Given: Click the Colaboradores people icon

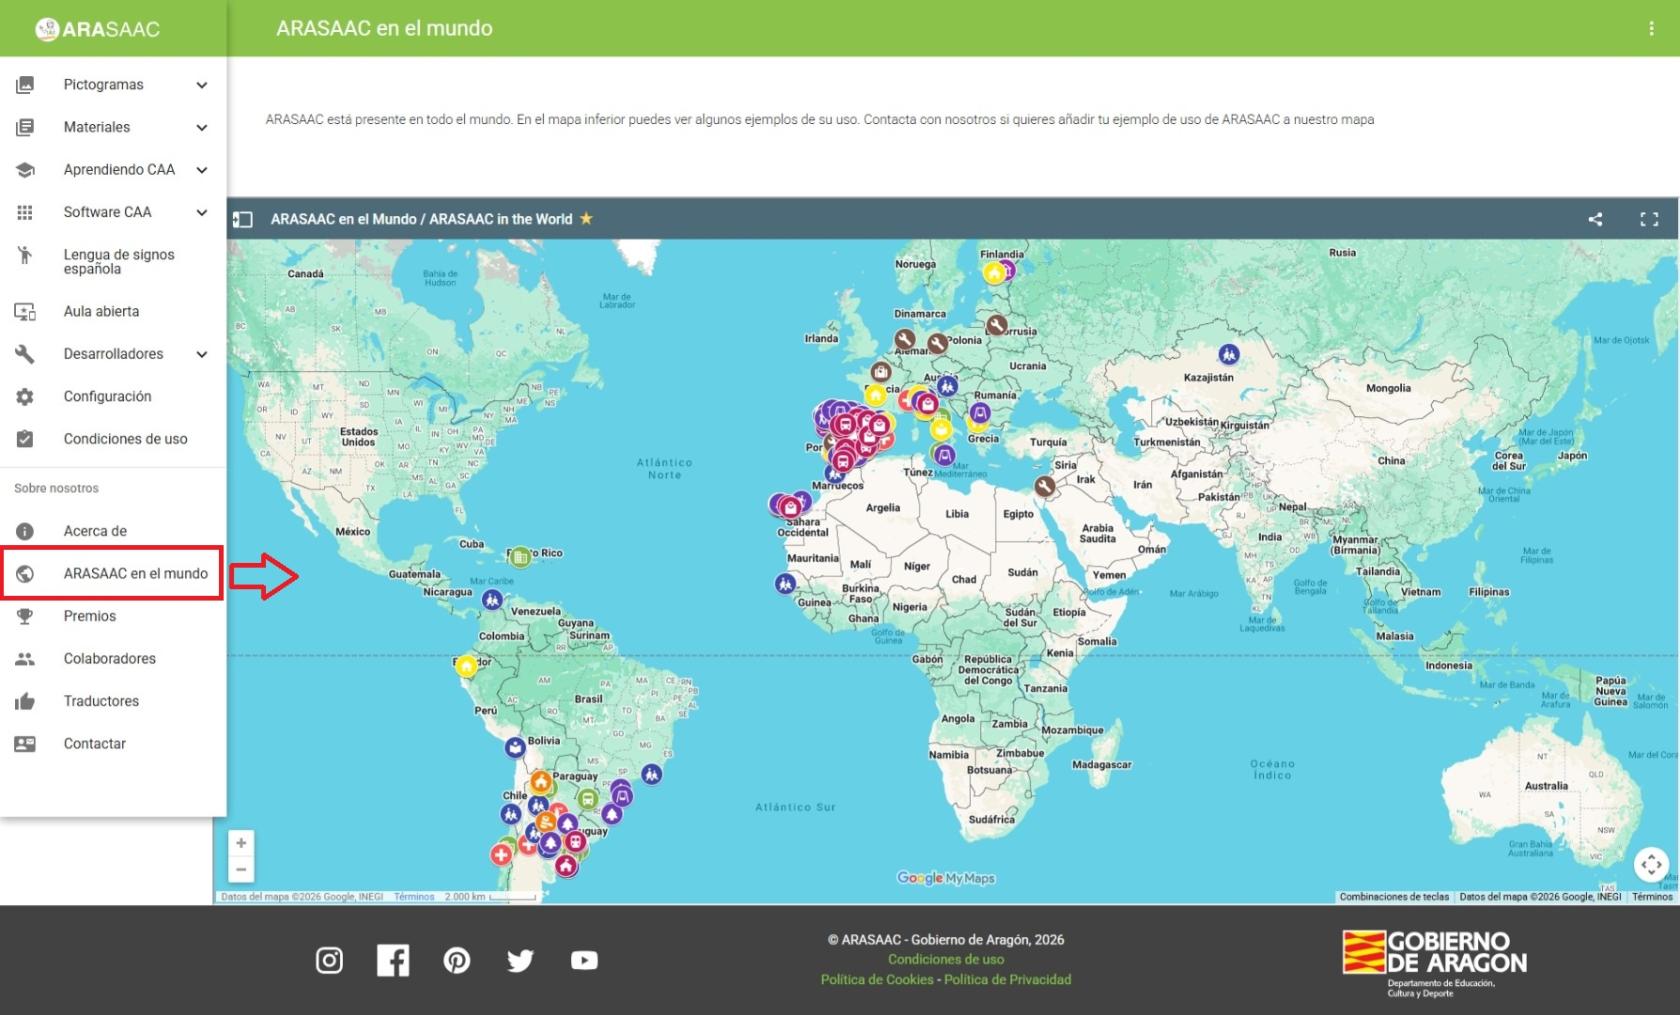Looking at the screenshot, I should [25, 659].
